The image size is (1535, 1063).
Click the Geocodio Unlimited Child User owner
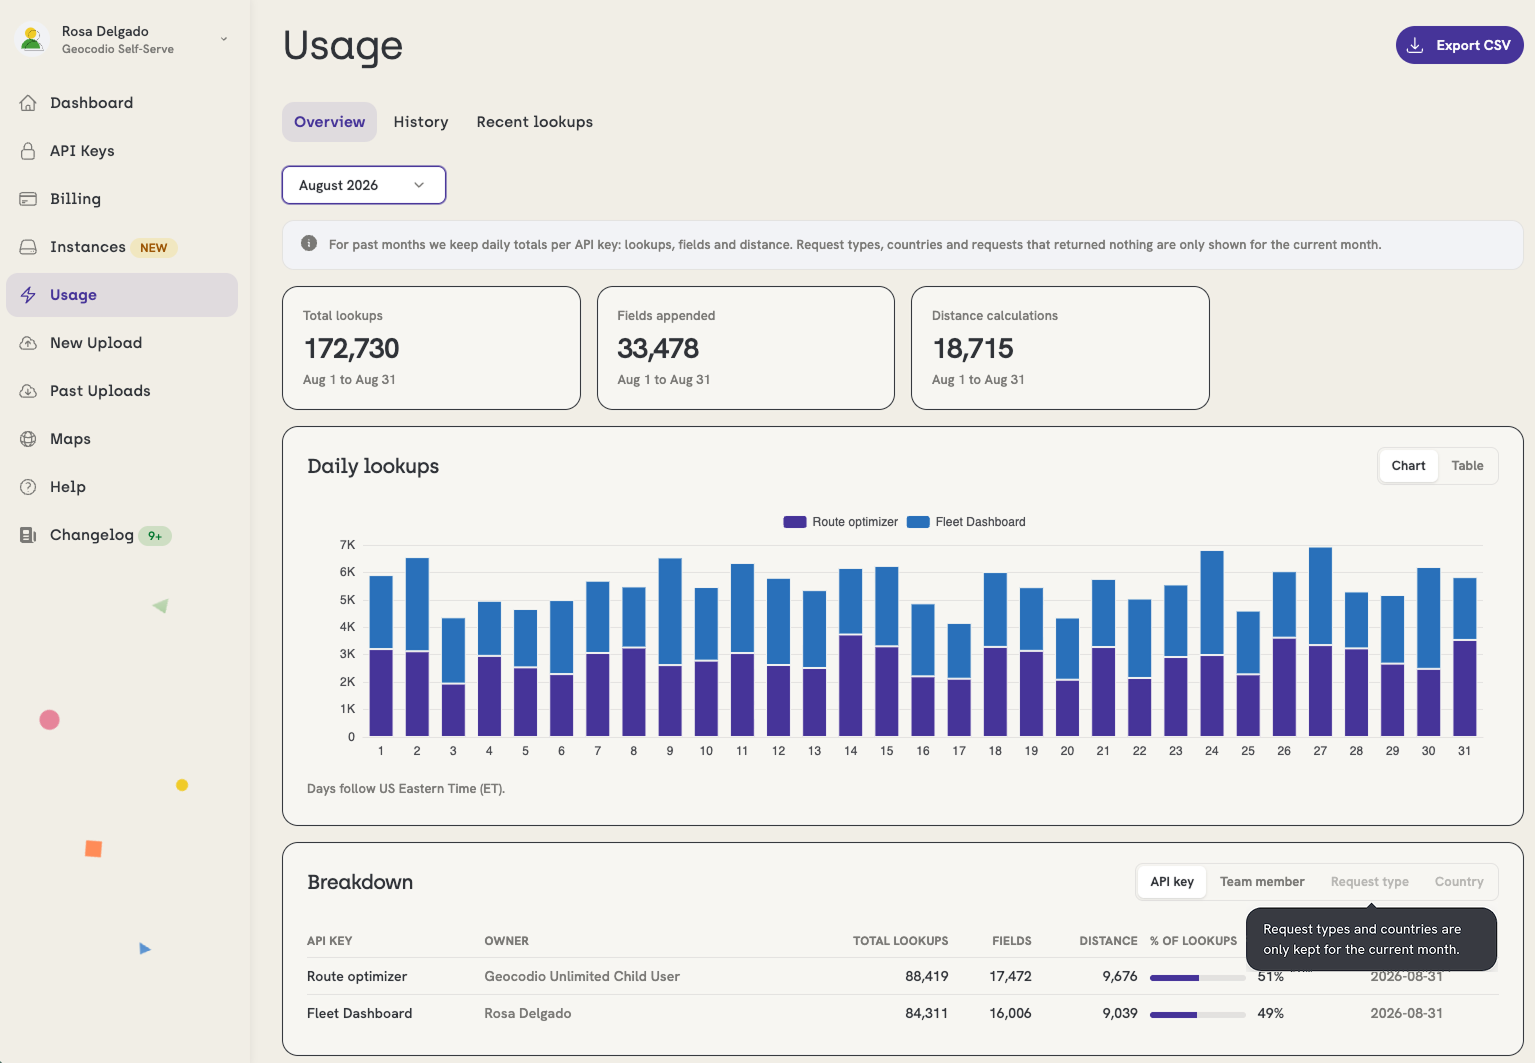tap(582, 977)
